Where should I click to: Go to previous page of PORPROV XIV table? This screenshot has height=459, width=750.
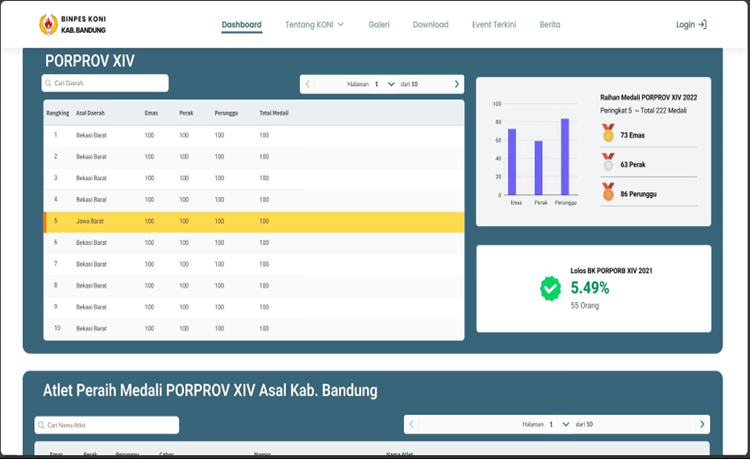[x=308, y=84]
